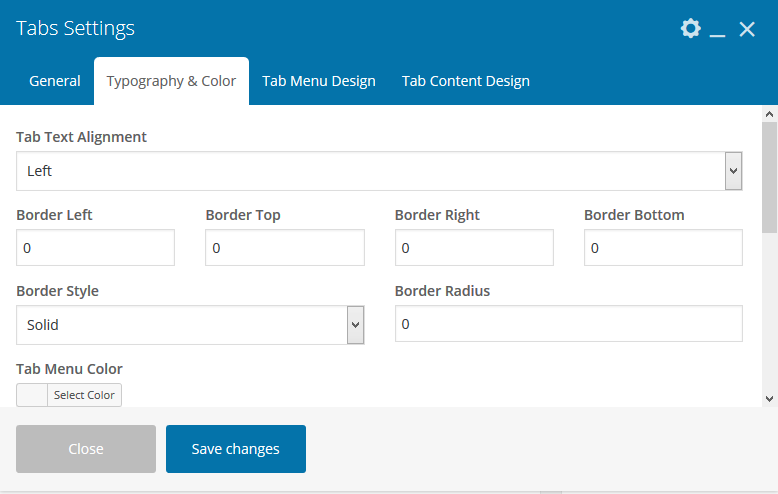The height and width of the screenshot is (494, 778).
Task: Click into the Border Right field
Action: (x=474, y=248)
